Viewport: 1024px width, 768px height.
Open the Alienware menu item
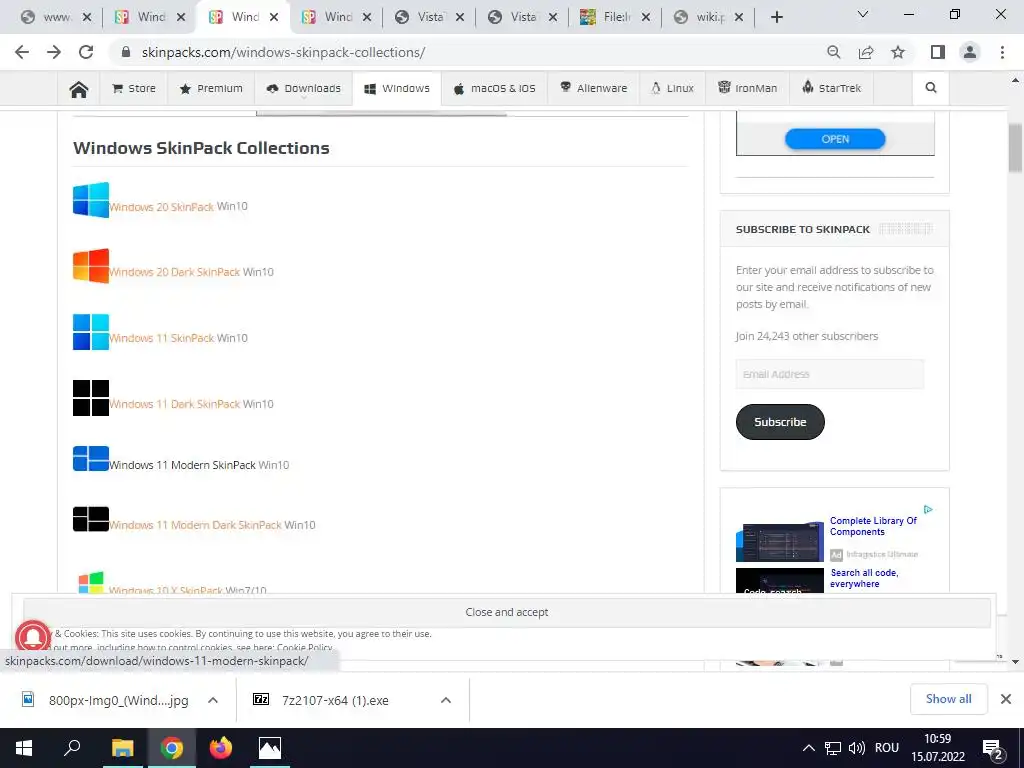click(x=594, y=88)
